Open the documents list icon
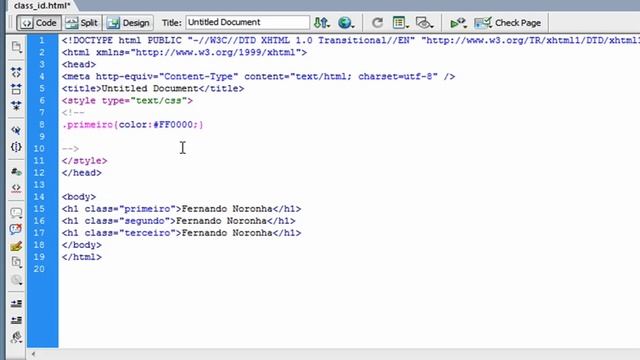Screen dimensions: 640x360 tap(16, 47)
